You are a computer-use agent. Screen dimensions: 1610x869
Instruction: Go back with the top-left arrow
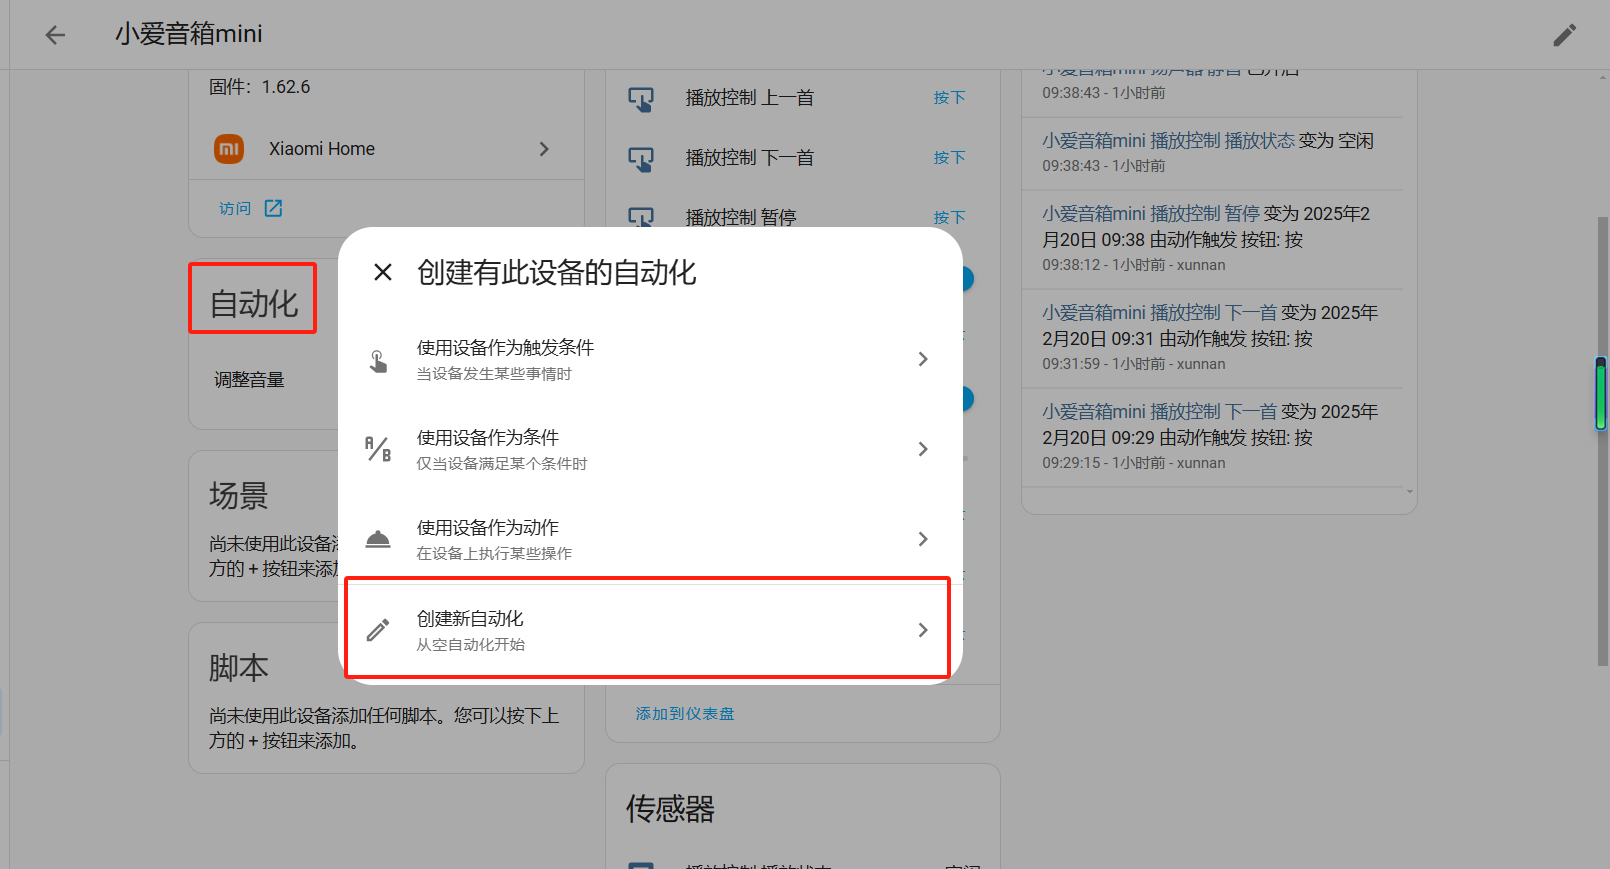coord(55,35)
